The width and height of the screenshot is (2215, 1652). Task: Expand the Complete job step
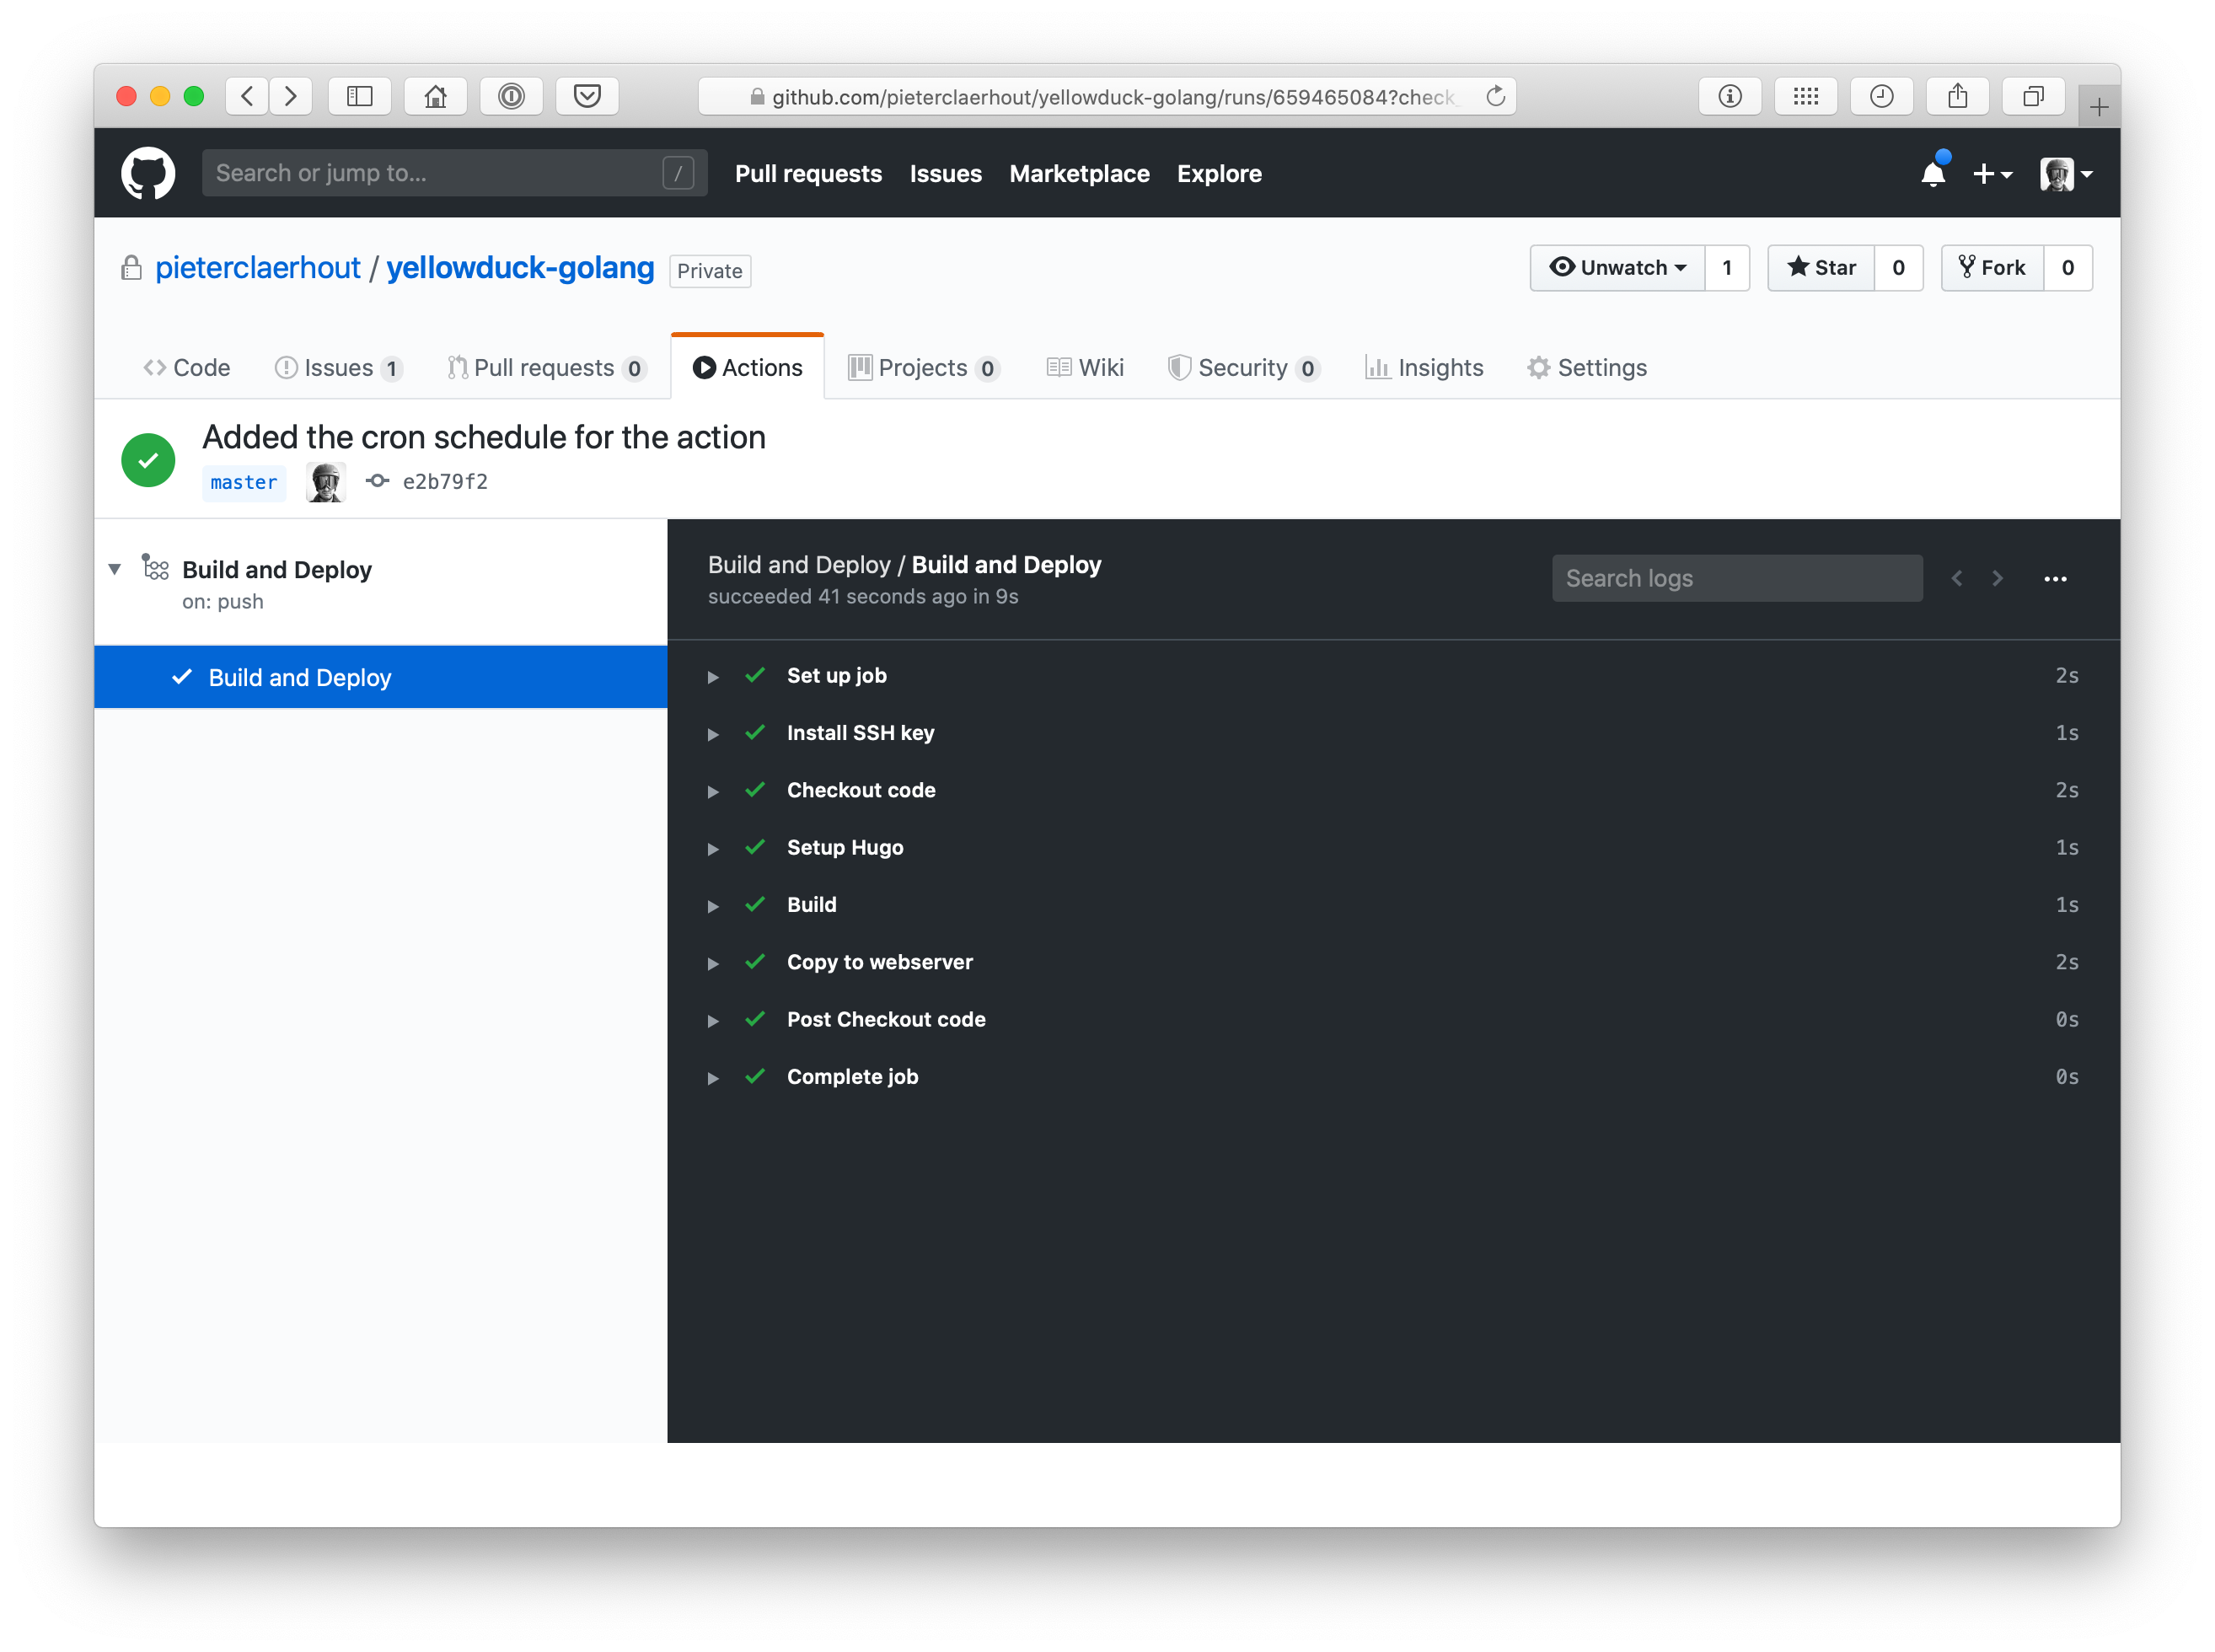point(713,1078)
